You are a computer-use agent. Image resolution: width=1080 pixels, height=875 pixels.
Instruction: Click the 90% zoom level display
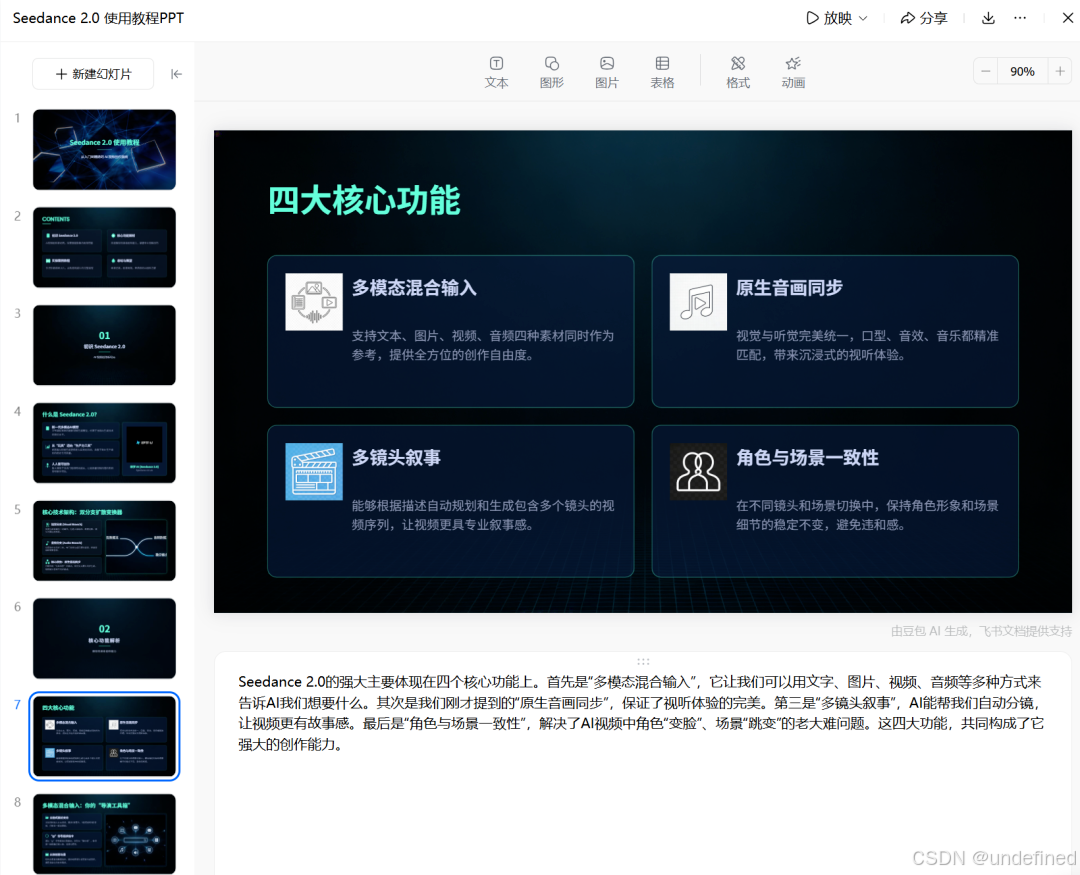click(1022, 71)
